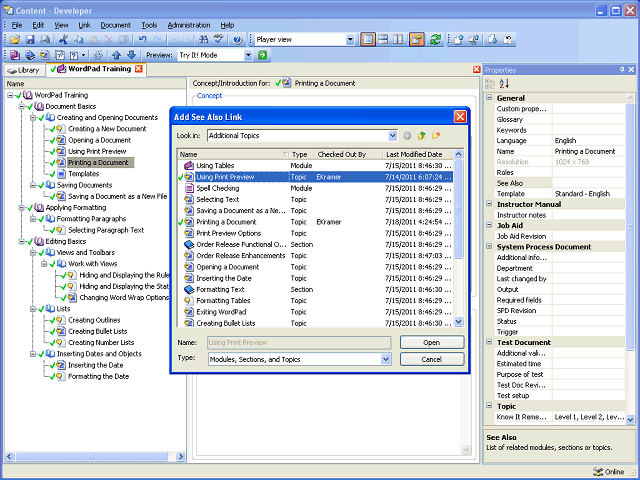Click the Link New Module purple book icon
640x480 pixels.
[15, 55]
